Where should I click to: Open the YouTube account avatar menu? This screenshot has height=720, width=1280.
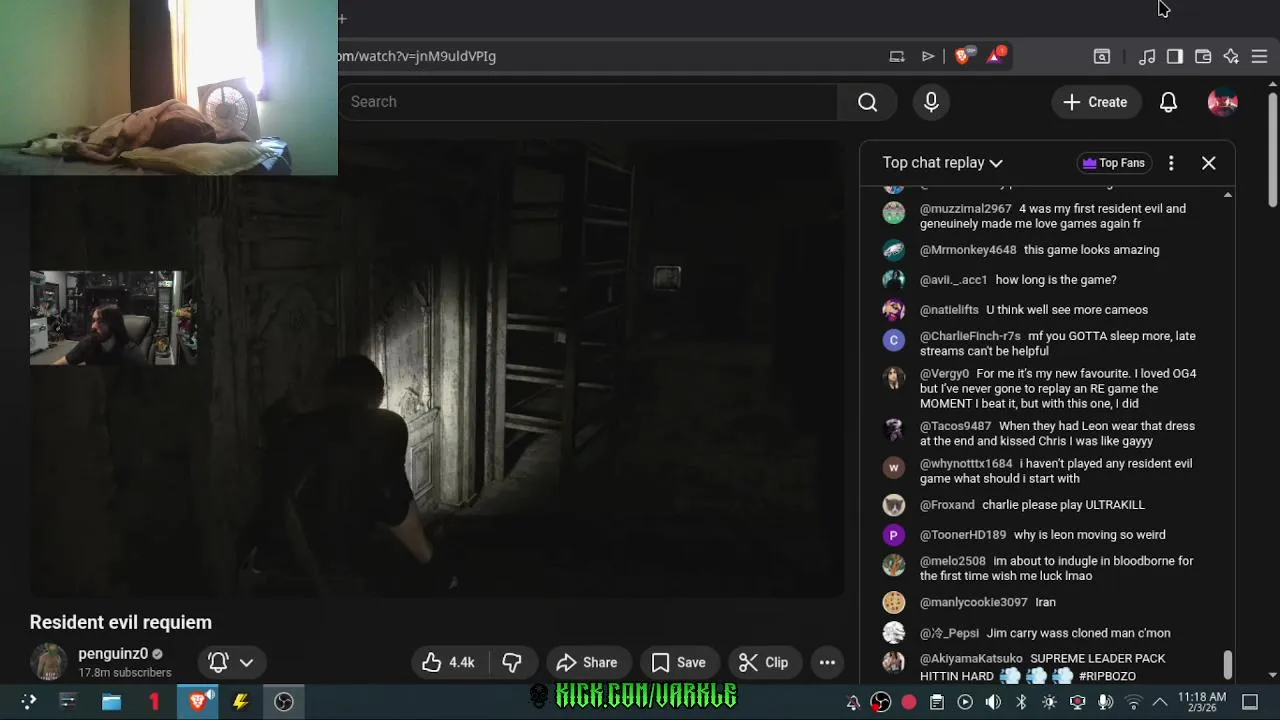[x=1222, y=102]
